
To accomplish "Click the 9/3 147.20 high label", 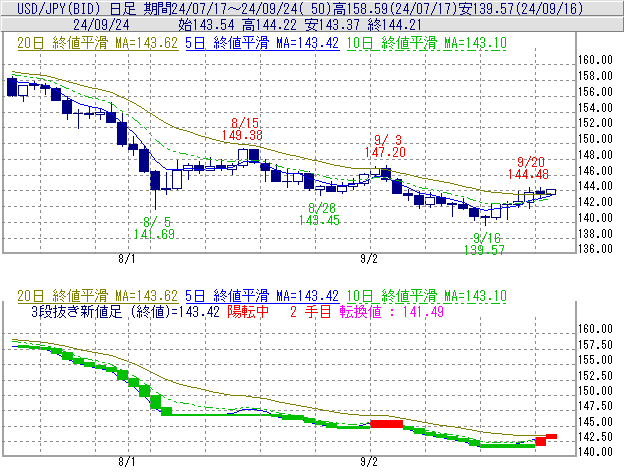I will (x=385, y=146).
